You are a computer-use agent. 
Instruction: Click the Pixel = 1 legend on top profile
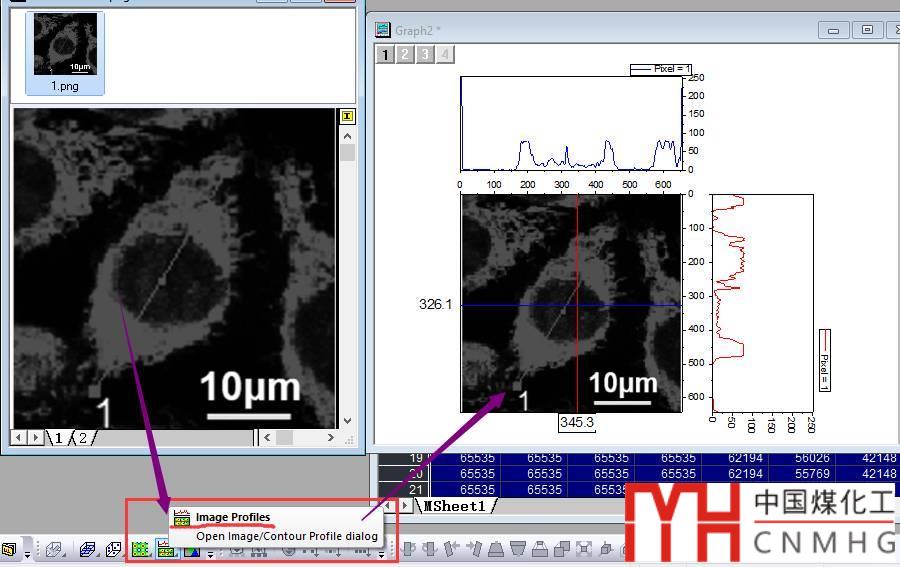(659, 69)
